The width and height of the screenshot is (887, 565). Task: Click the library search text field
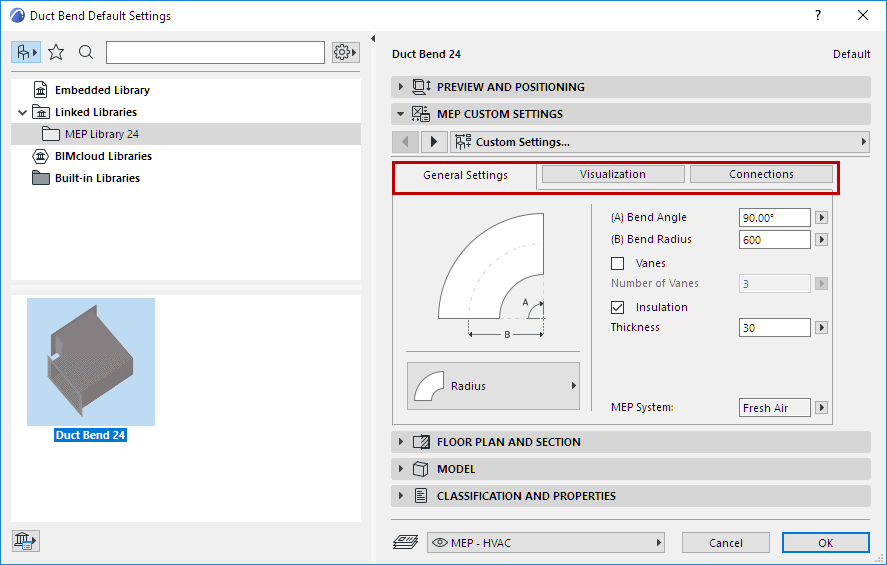[216, 53]
